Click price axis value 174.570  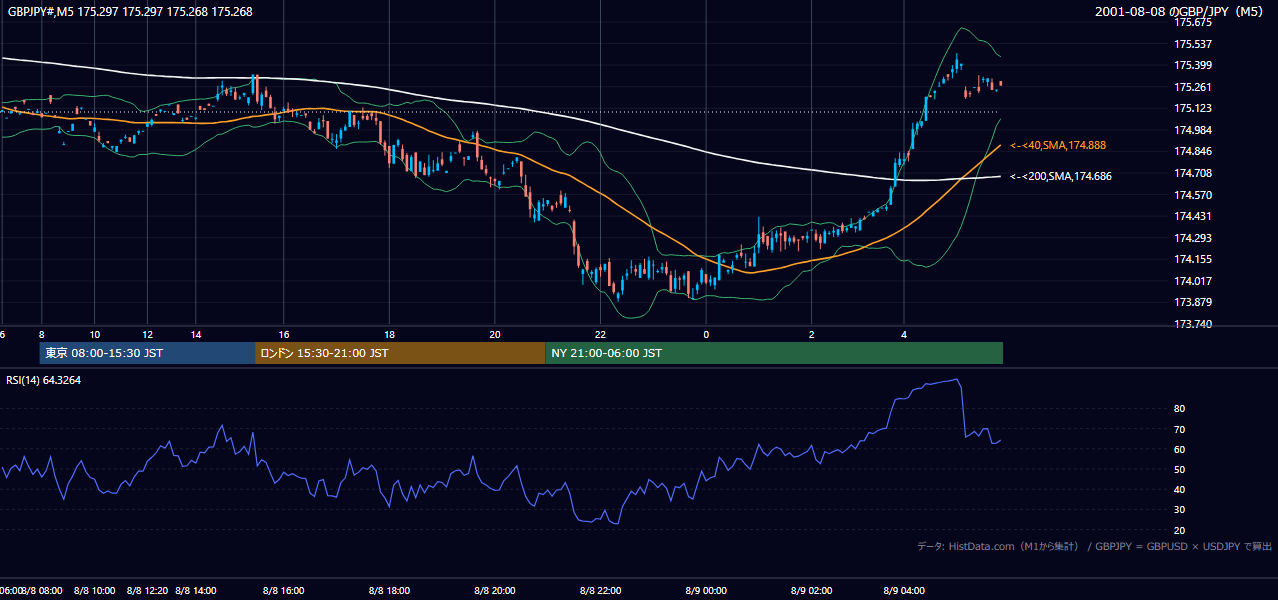[x=1193, y=195]
